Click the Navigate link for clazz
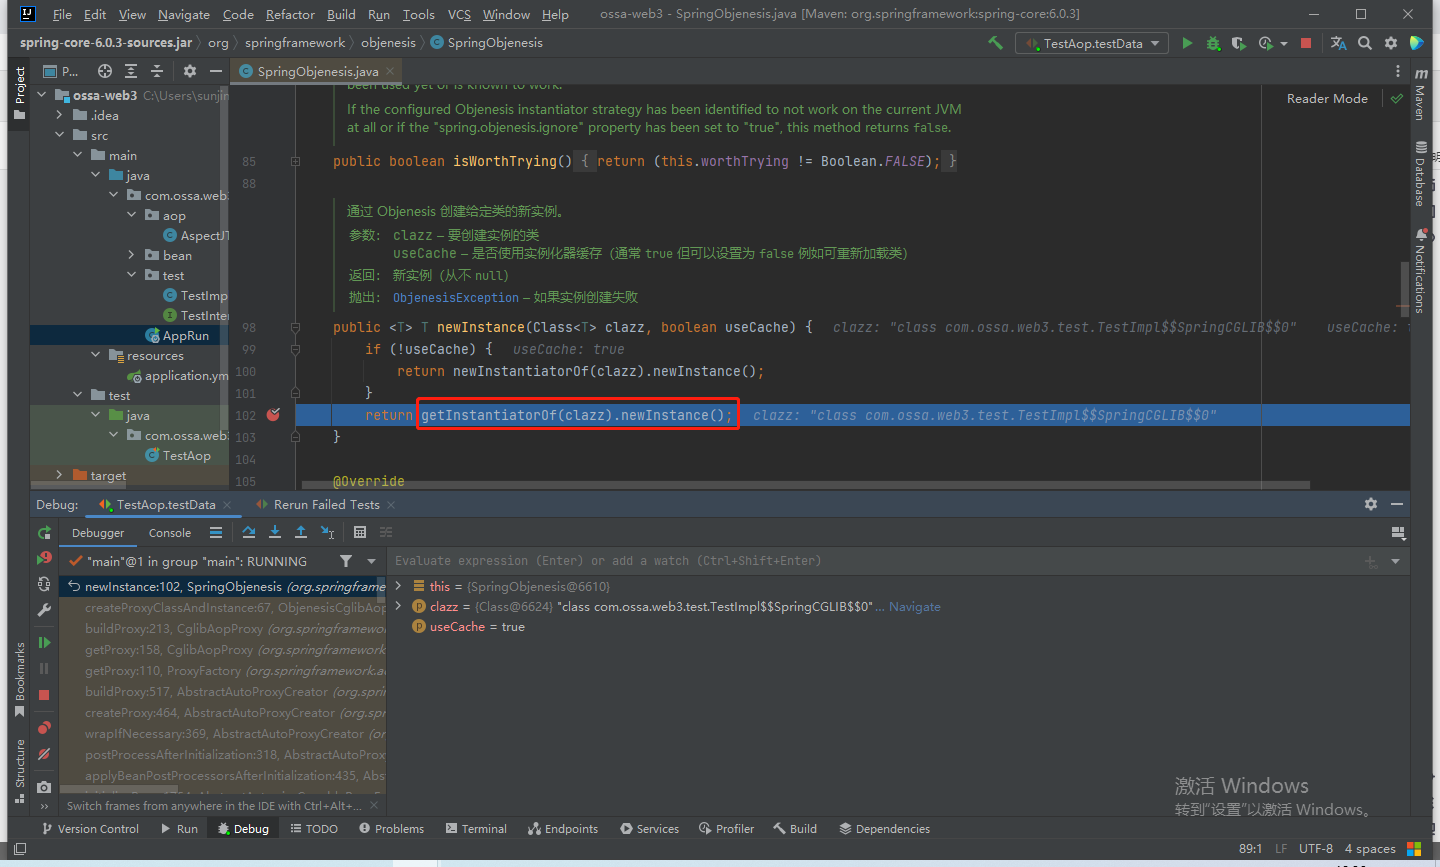 click(x=915, y=606)
